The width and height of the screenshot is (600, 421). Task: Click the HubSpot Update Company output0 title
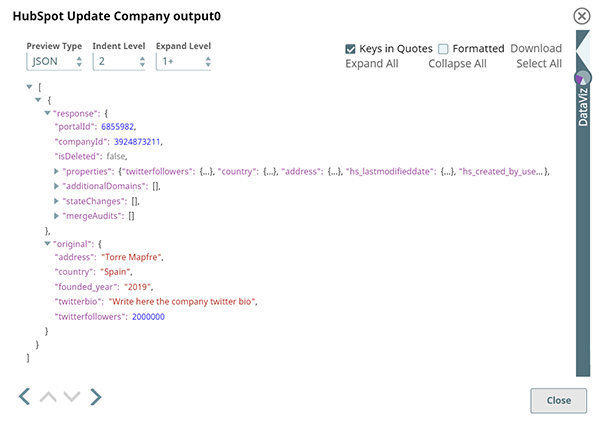[117, 16]
